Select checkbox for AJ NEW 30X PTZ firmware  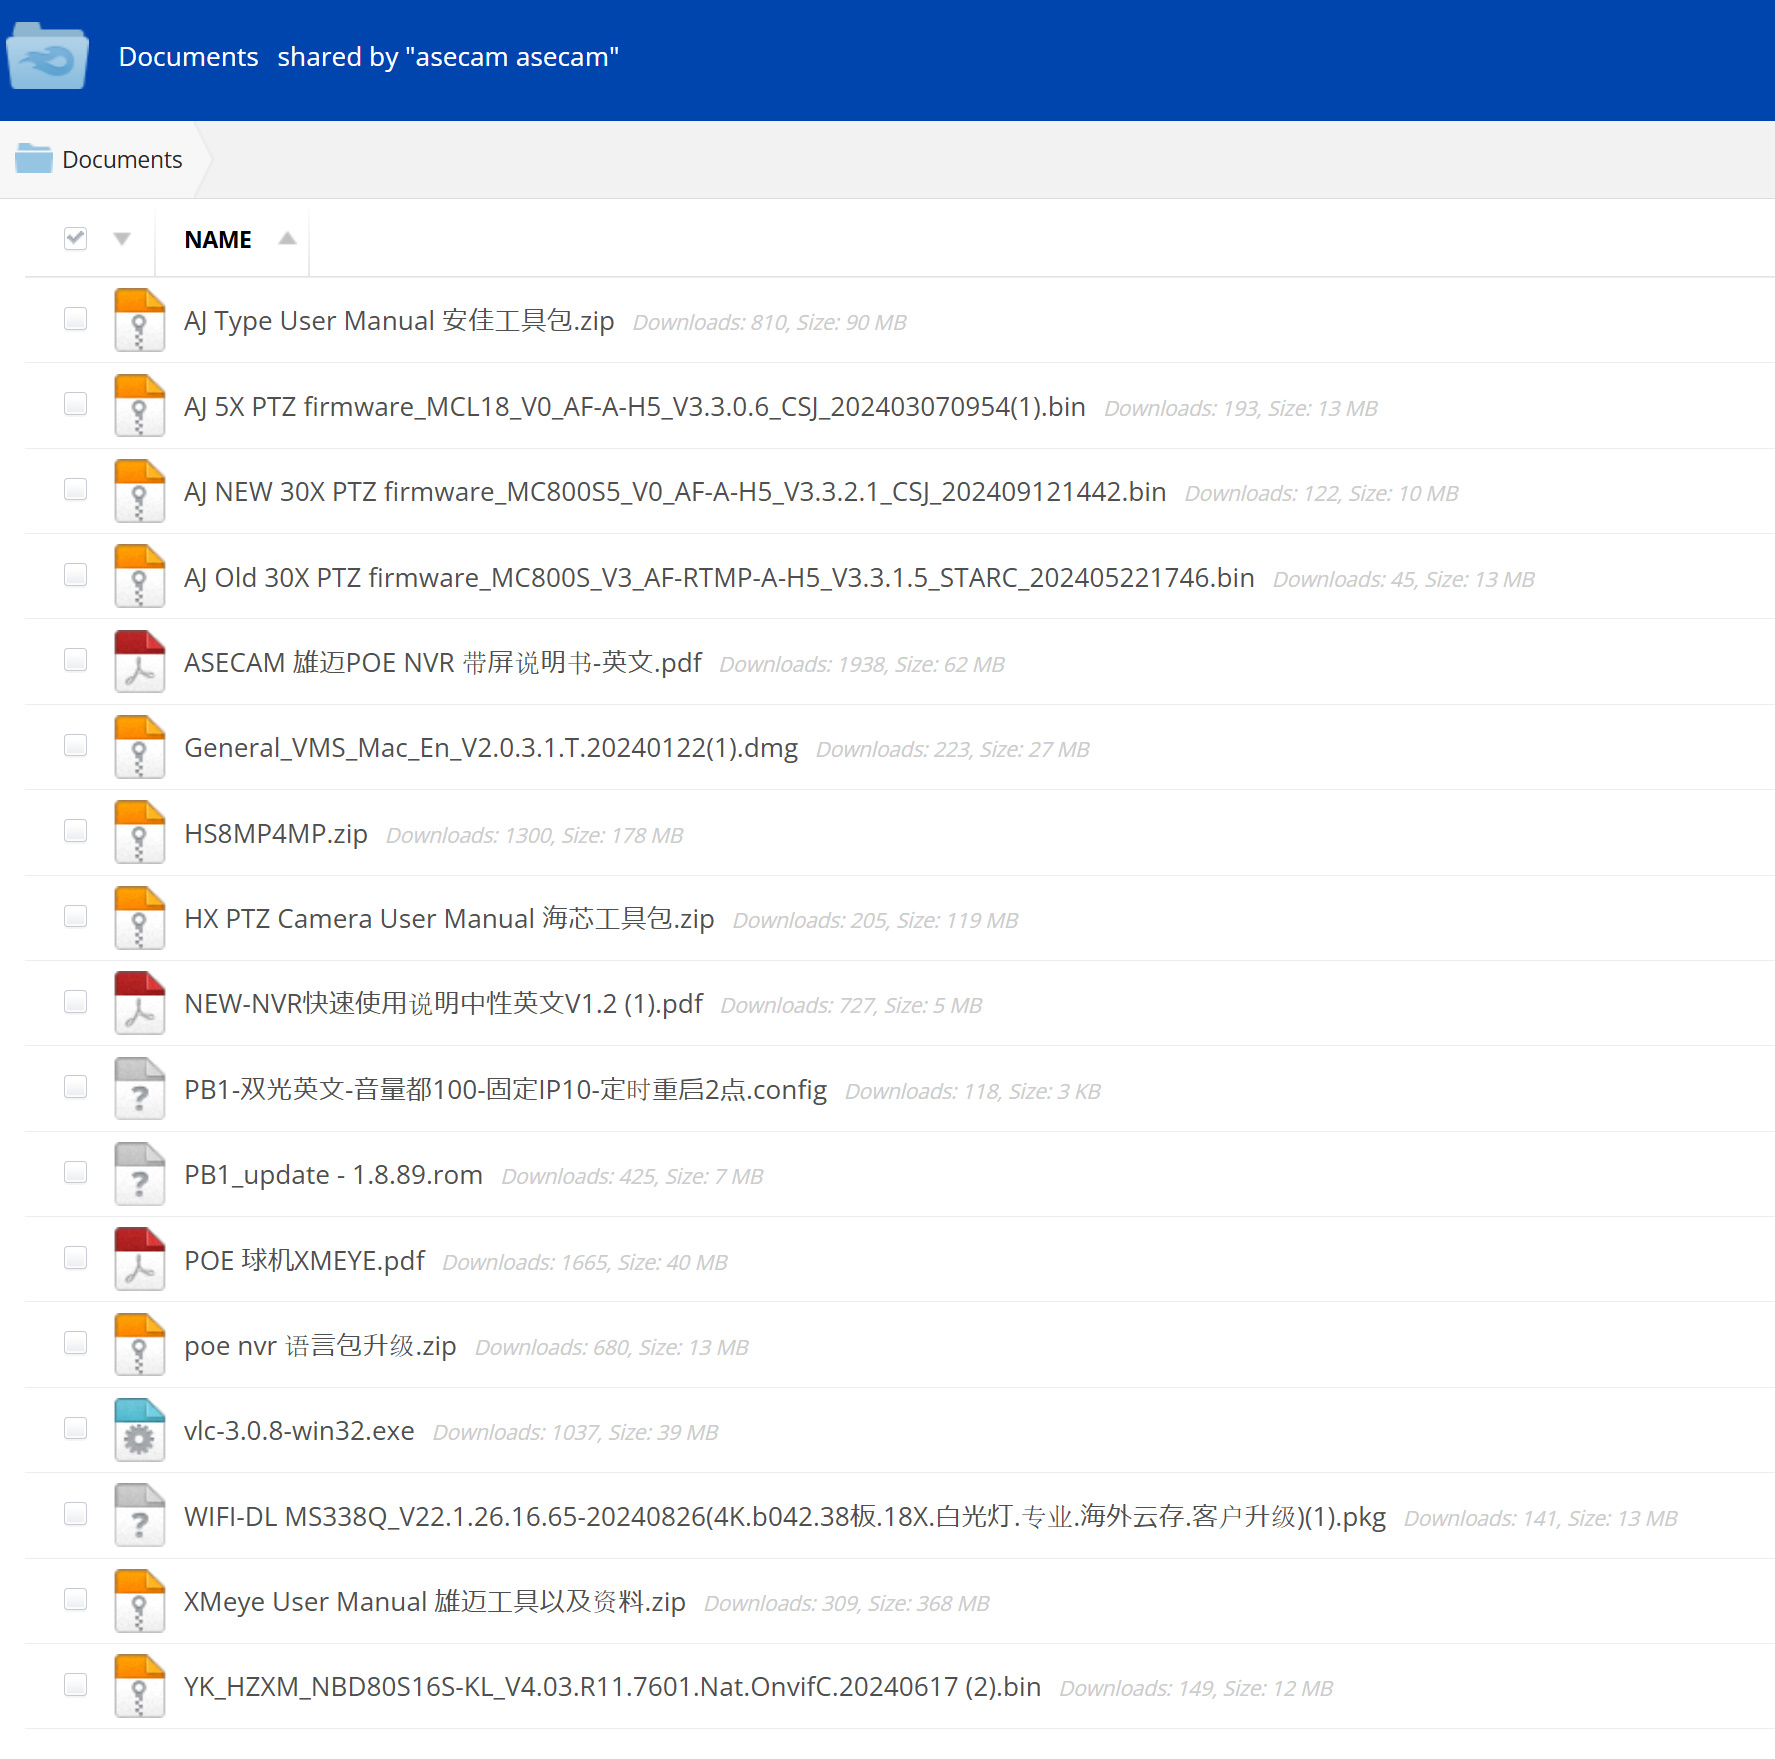point(75,489)
